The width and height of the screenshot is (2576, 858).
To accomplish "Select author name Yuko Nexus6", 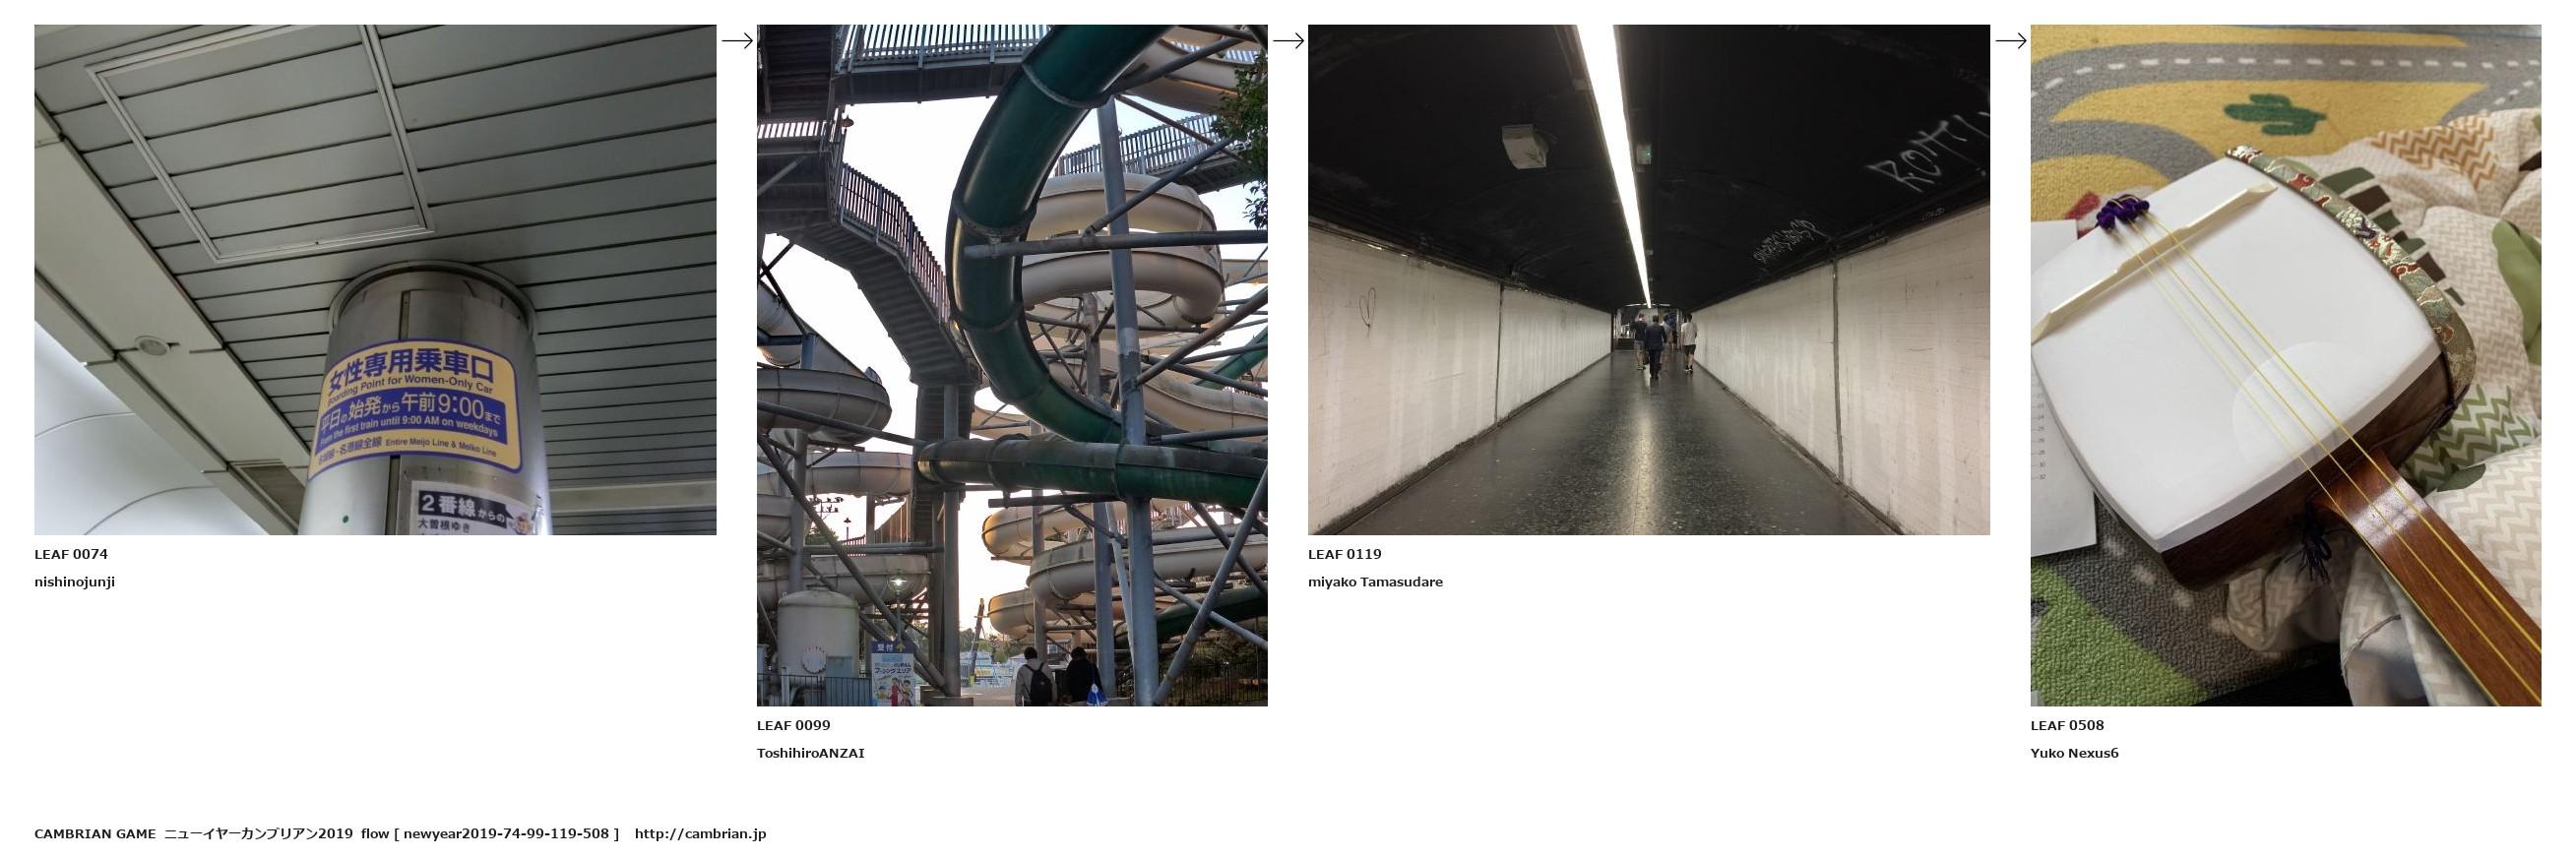I will tap(2074, 753).
